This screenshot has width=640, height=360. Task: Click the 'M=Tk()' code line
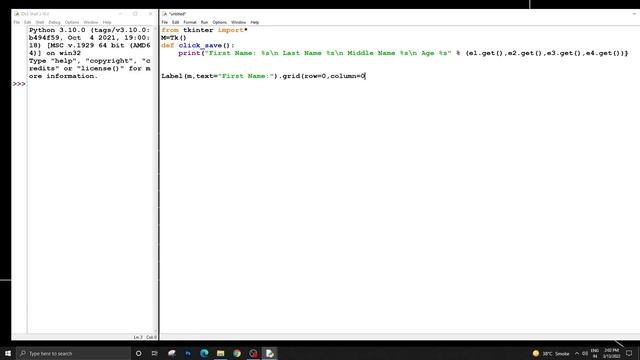click(x=174, y=38)
